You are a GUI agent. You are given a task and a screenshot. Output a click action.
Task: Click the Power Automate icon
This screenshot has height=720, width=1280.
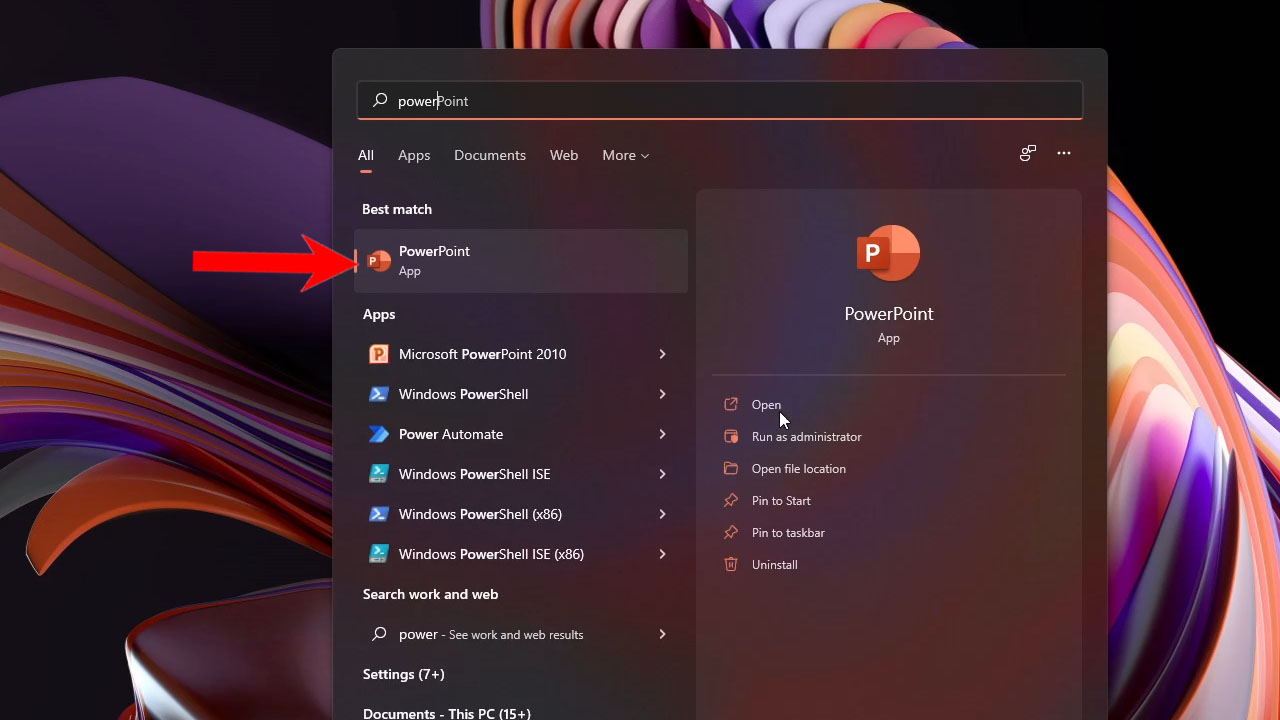[379, 434]
